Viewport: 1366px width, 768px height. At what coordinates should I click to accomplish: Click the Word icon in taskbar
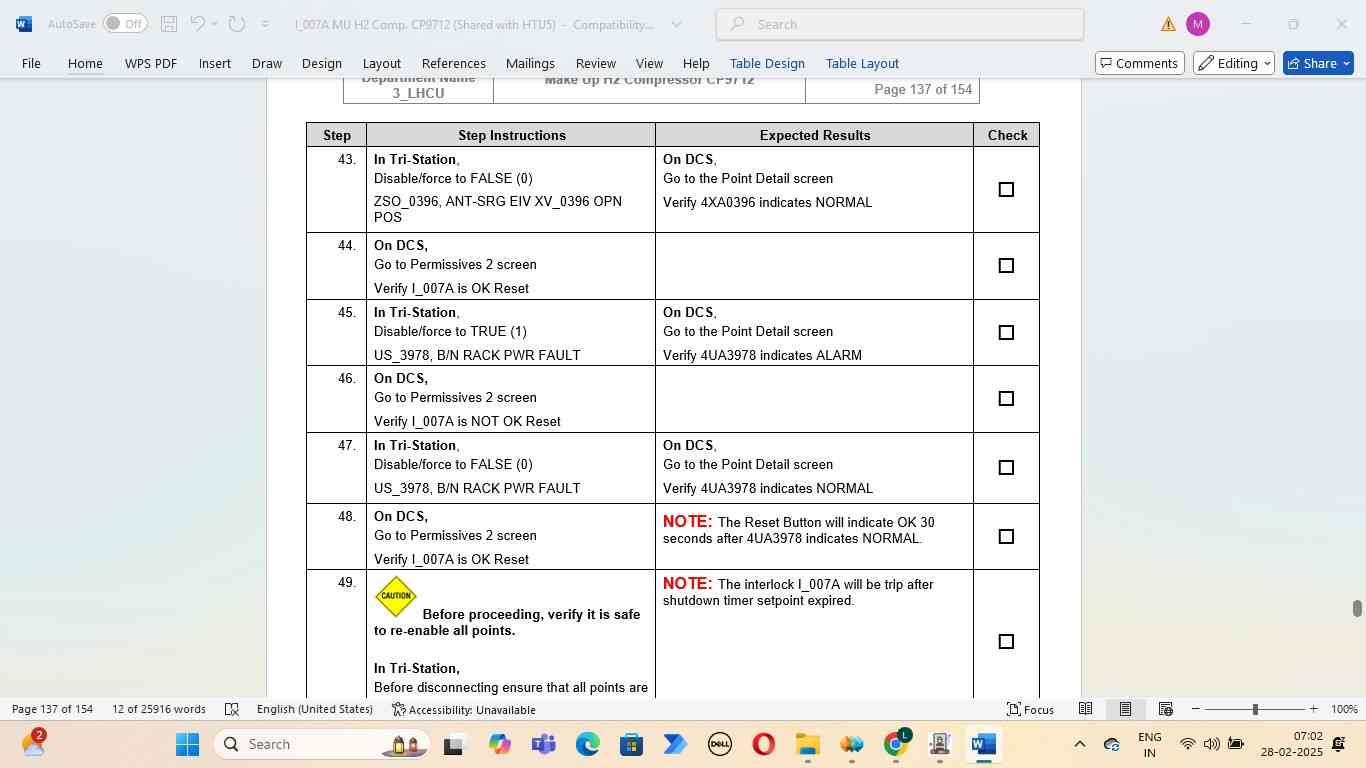983,744
